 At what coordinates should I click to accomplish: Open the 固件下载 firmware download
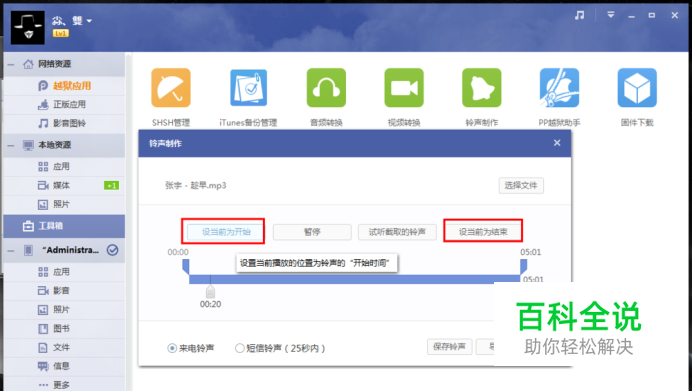click(x=637, y=88)
